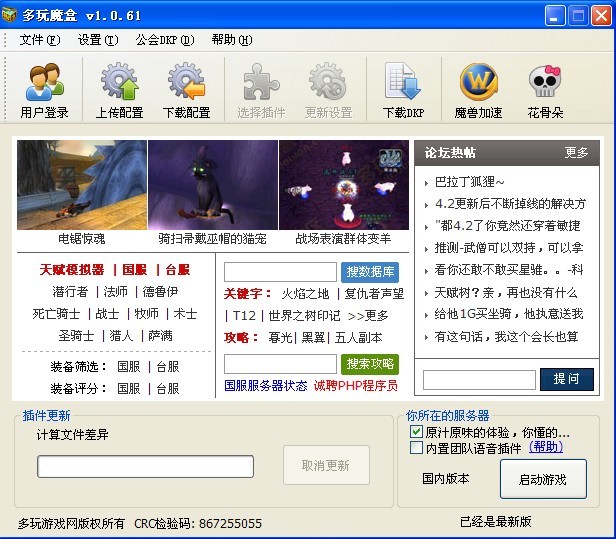Open the 电锯惊魂 thumbnail image
The width and height of the screenshot is (616, 539).
click(x=82, y=185)
